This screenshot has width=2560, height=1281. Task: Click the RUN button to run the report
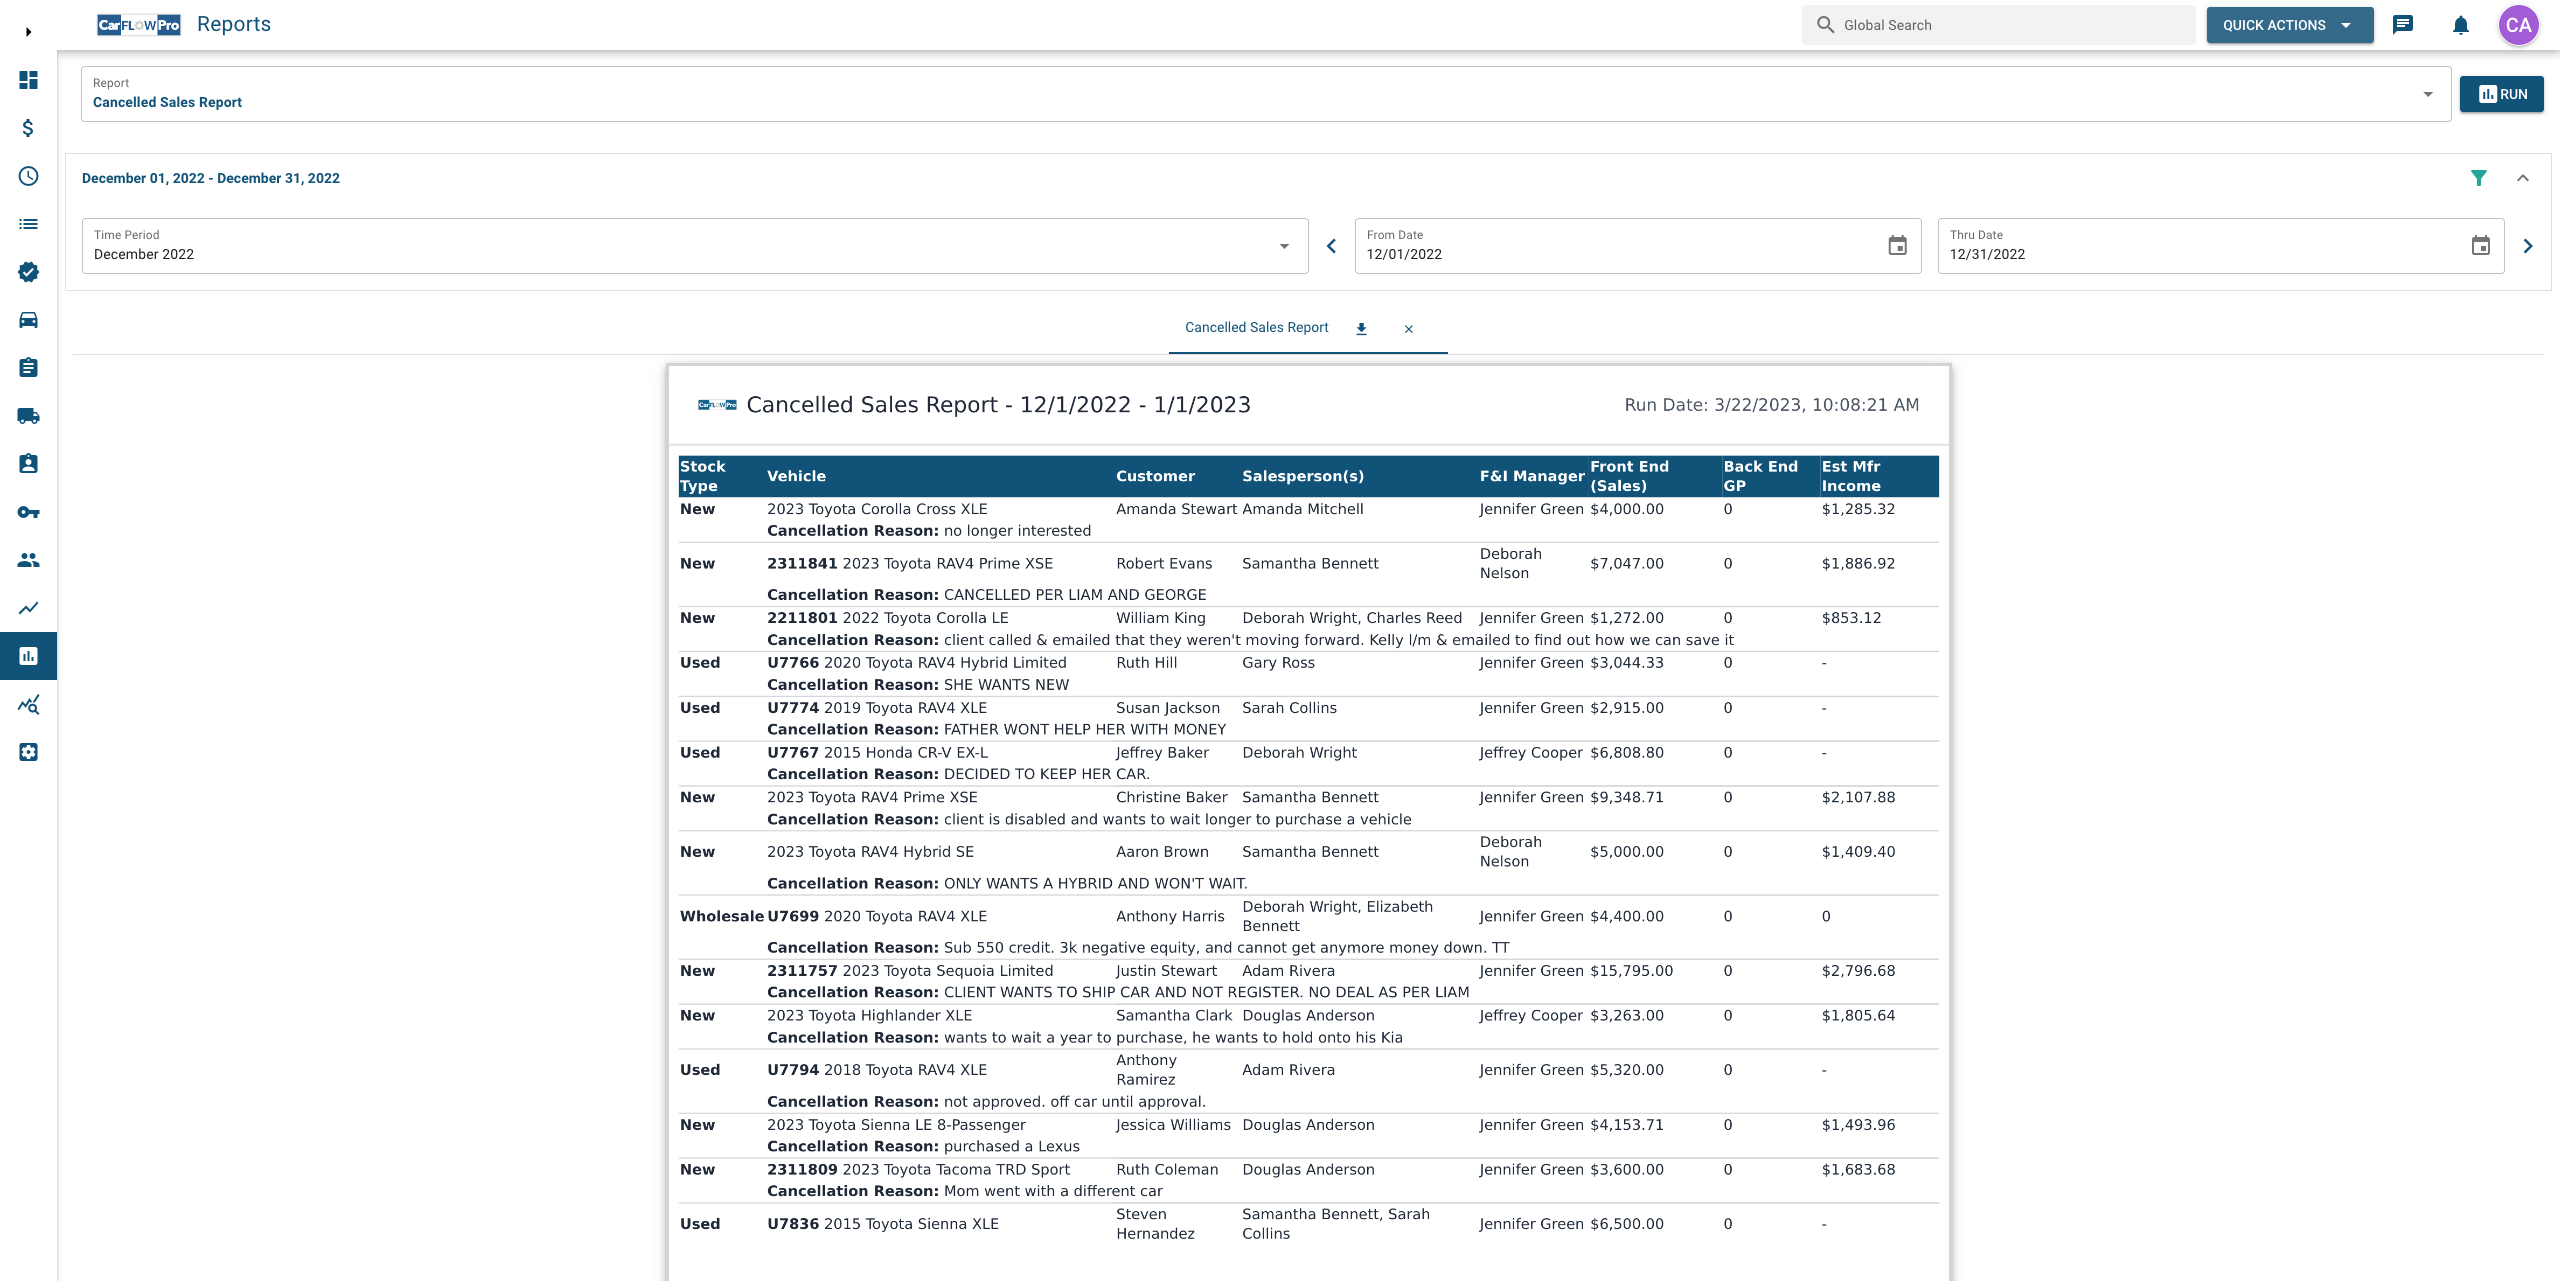tap(2502, 93)
